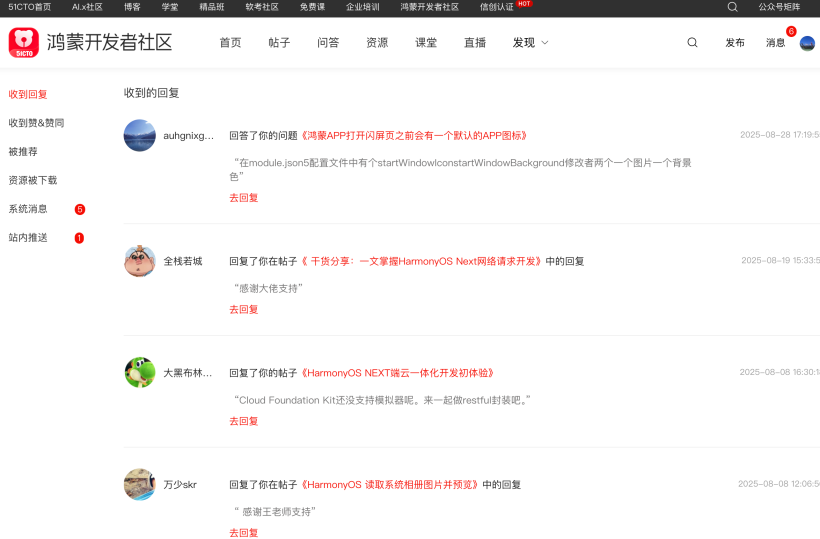
Task: Go to the 问答 navigation tab
Action: coord(328,43)
